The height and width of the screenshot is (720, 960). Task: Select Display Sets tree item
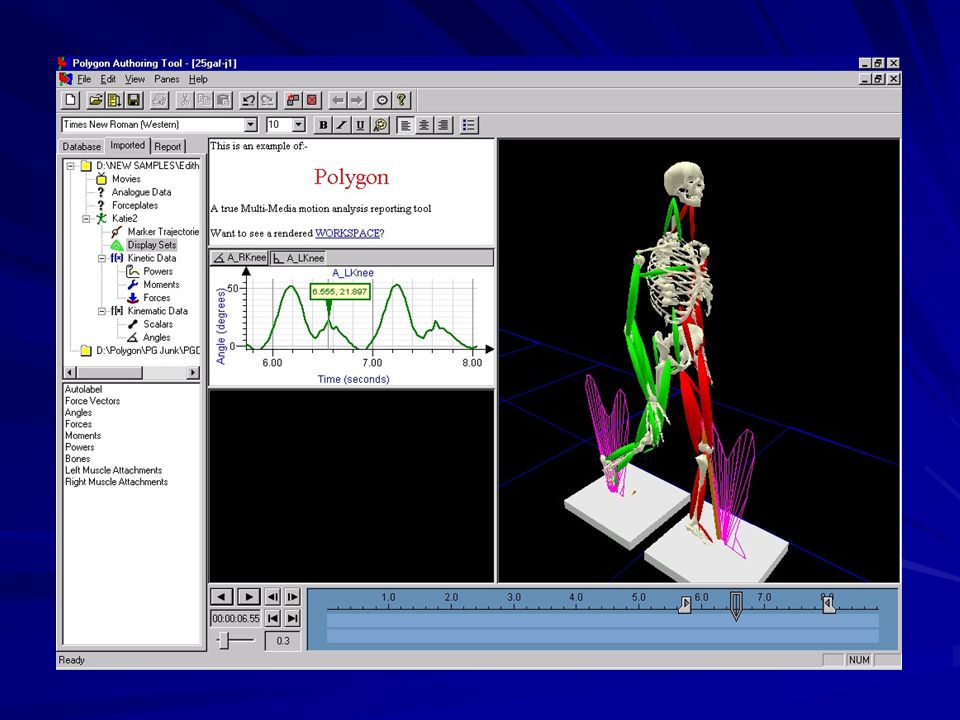(x=151, y=245)
